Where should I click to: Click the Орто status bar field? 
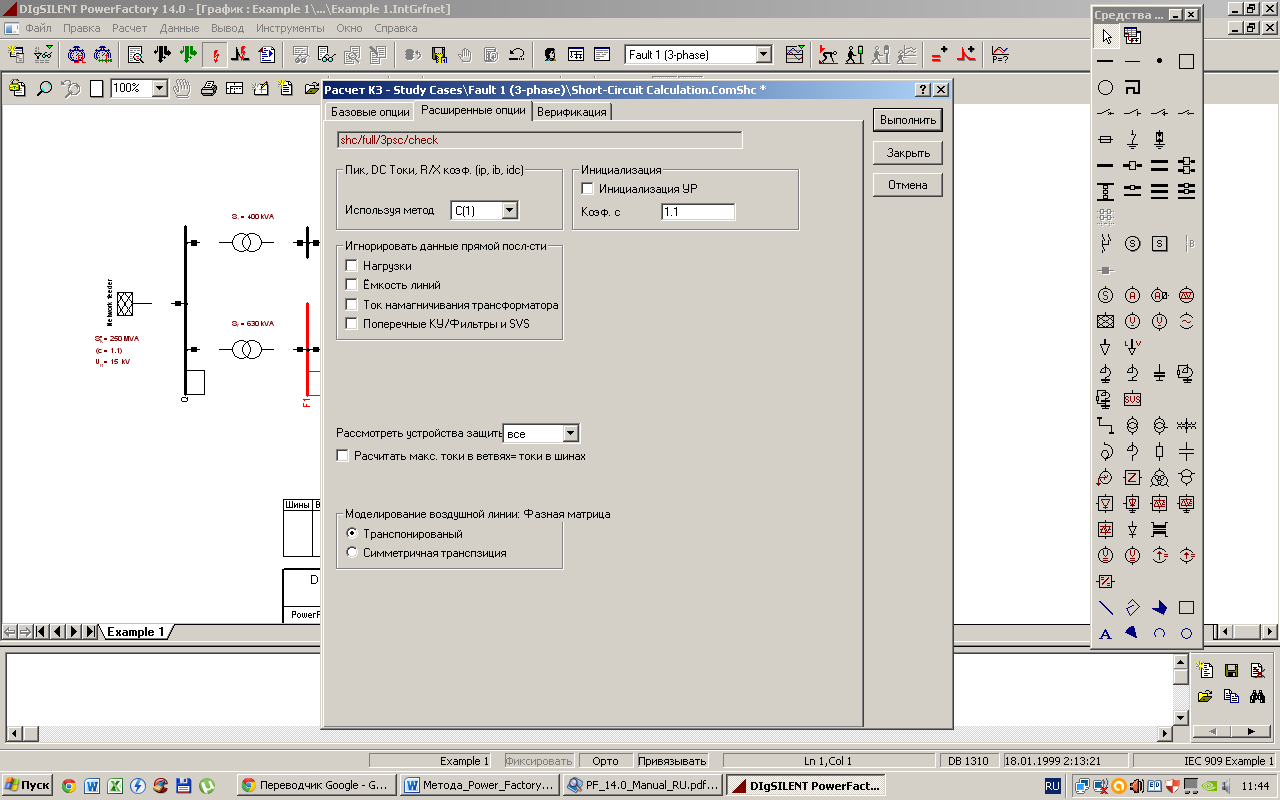606,761
